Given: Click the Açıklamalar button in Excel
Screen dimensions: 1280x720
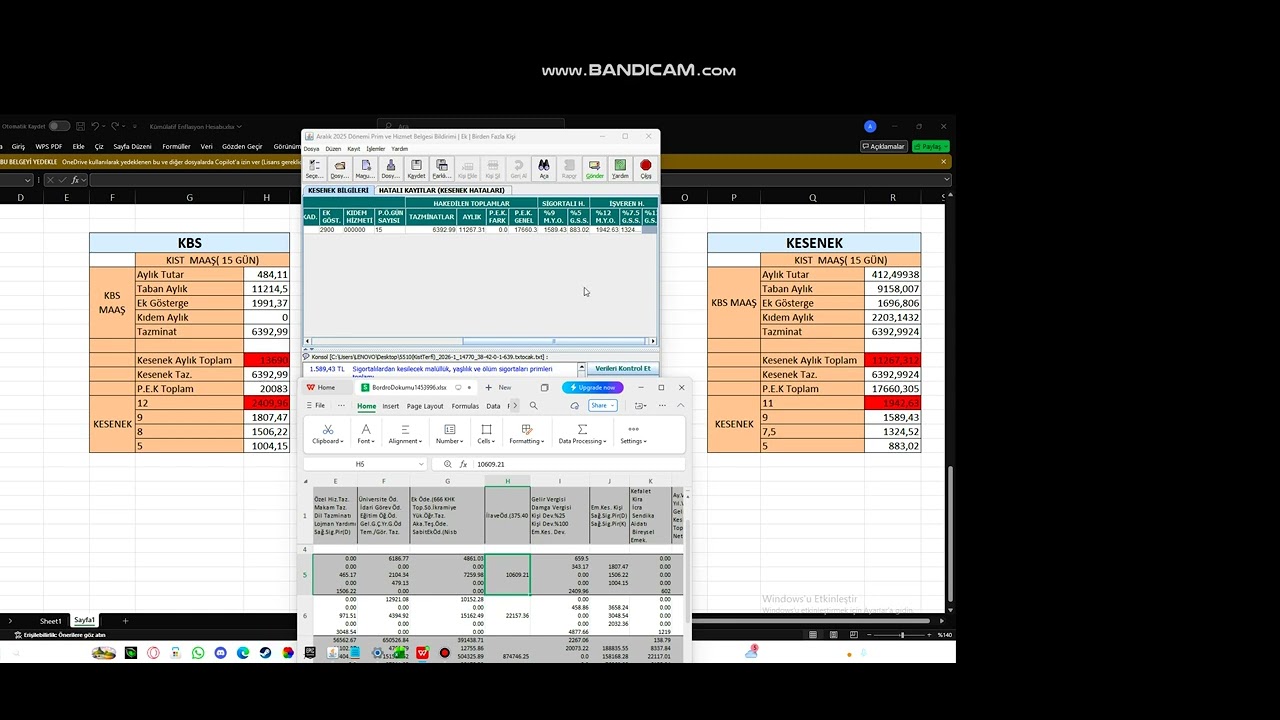Looking at the screenshot, I should coord(883,146).
